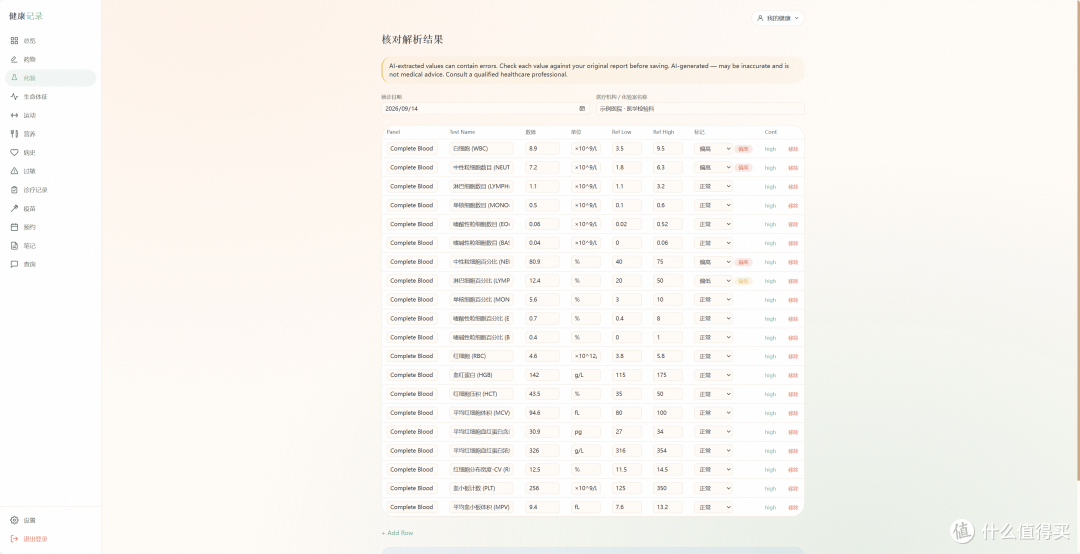Remove the (MPV) row
The width and height of the screenshot is (1080, 554).
click(793, 507)
